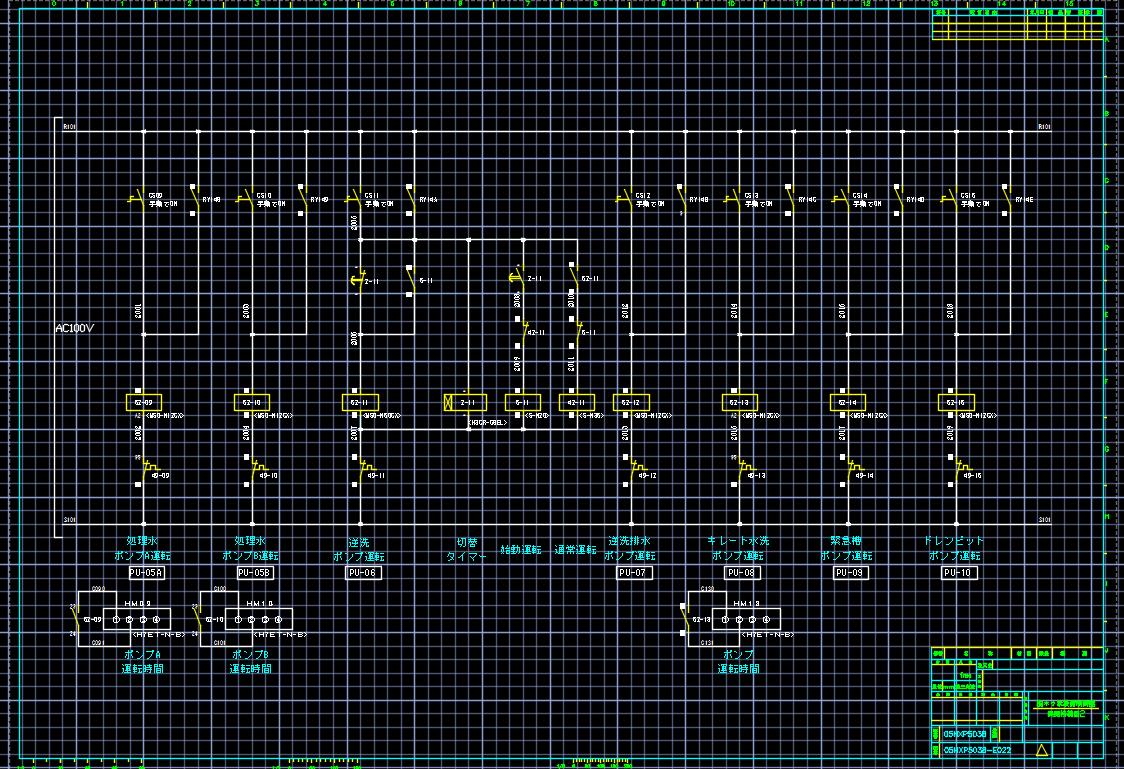Click the PU-05A equipment tag

click(x=145, y=573)
